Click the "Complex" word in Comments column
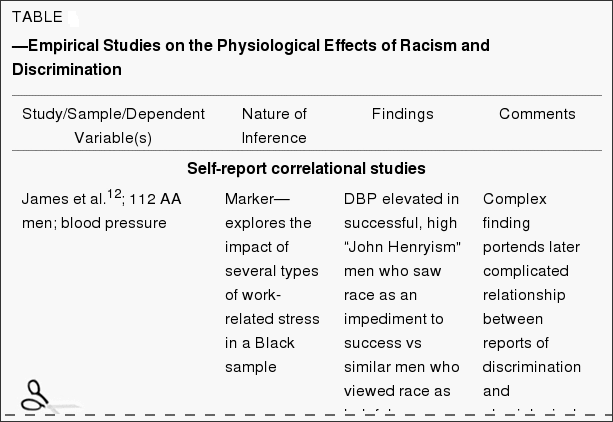The width and height of the screenshot is (613, 422). click(x=514, y=199)
